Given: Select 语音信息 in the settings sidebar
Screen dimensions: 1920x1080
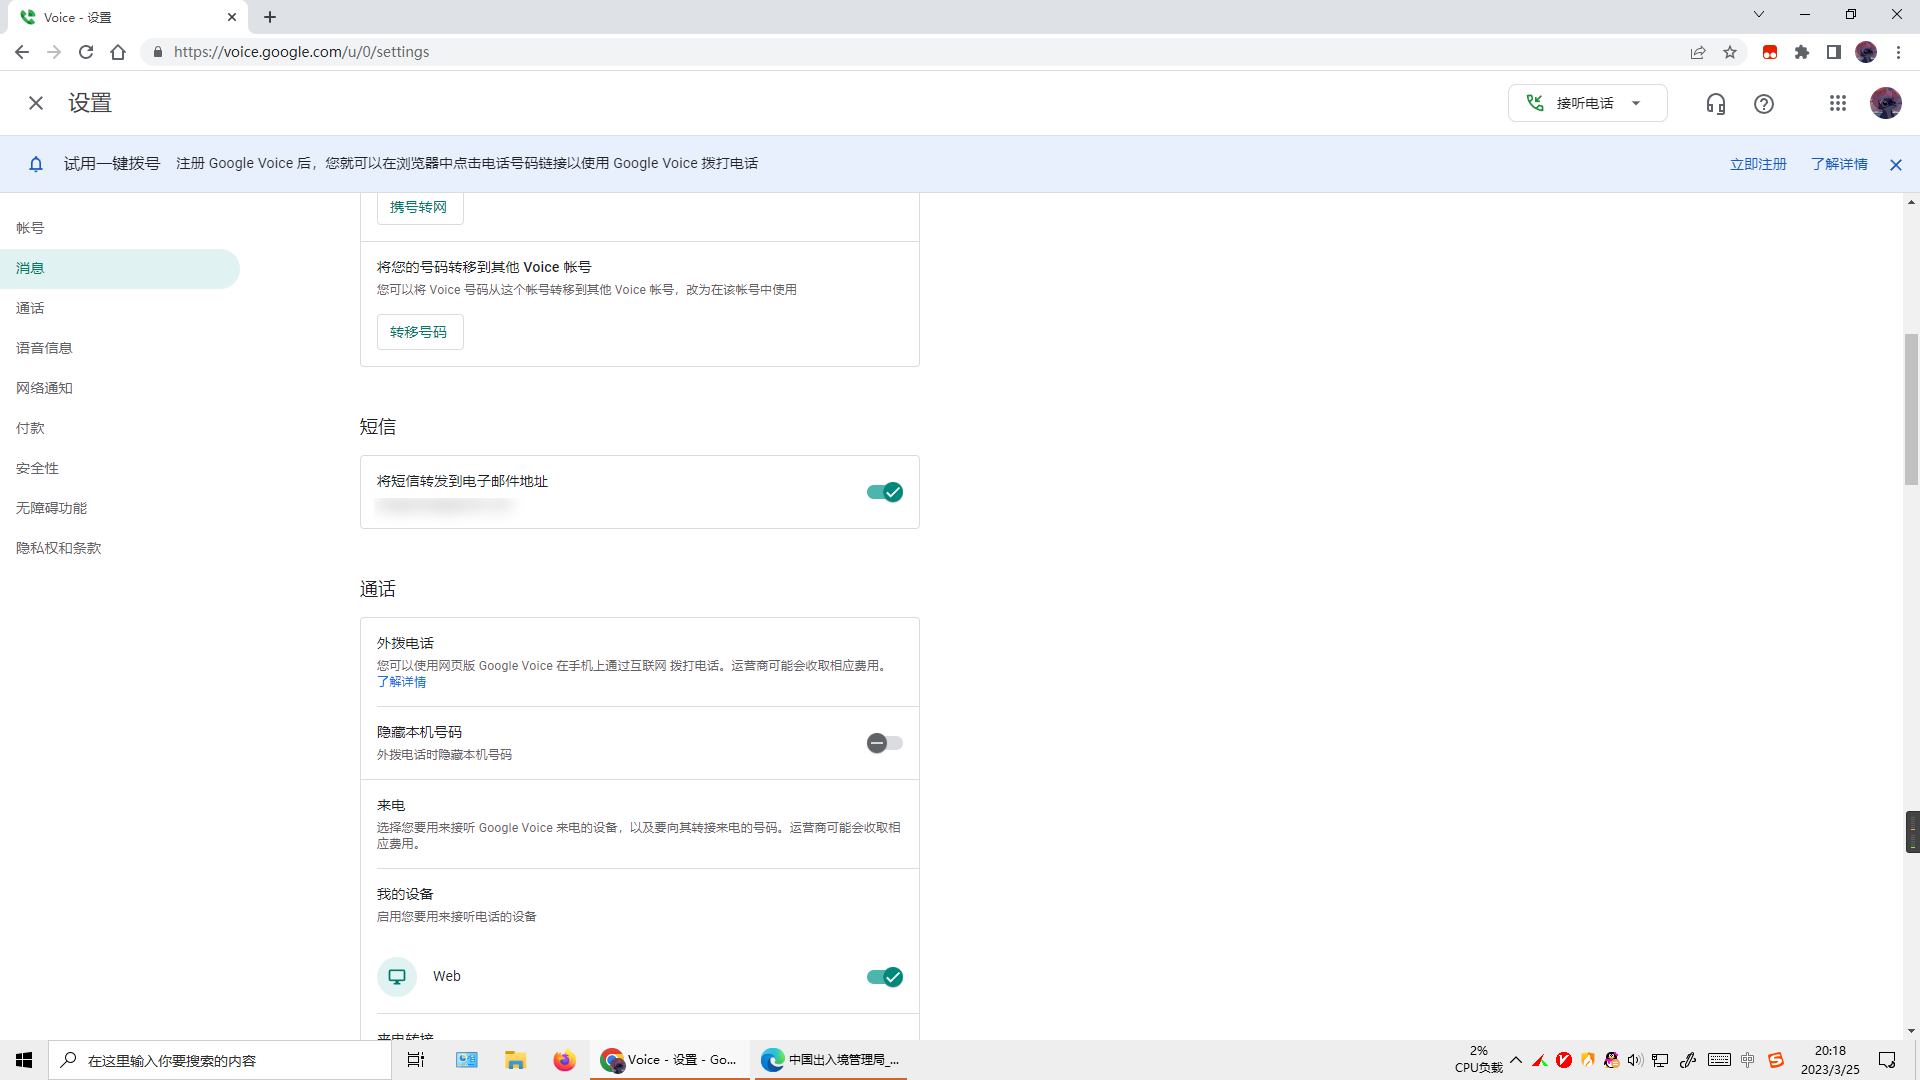Looking at the screenshot, I should click(44, 348).
